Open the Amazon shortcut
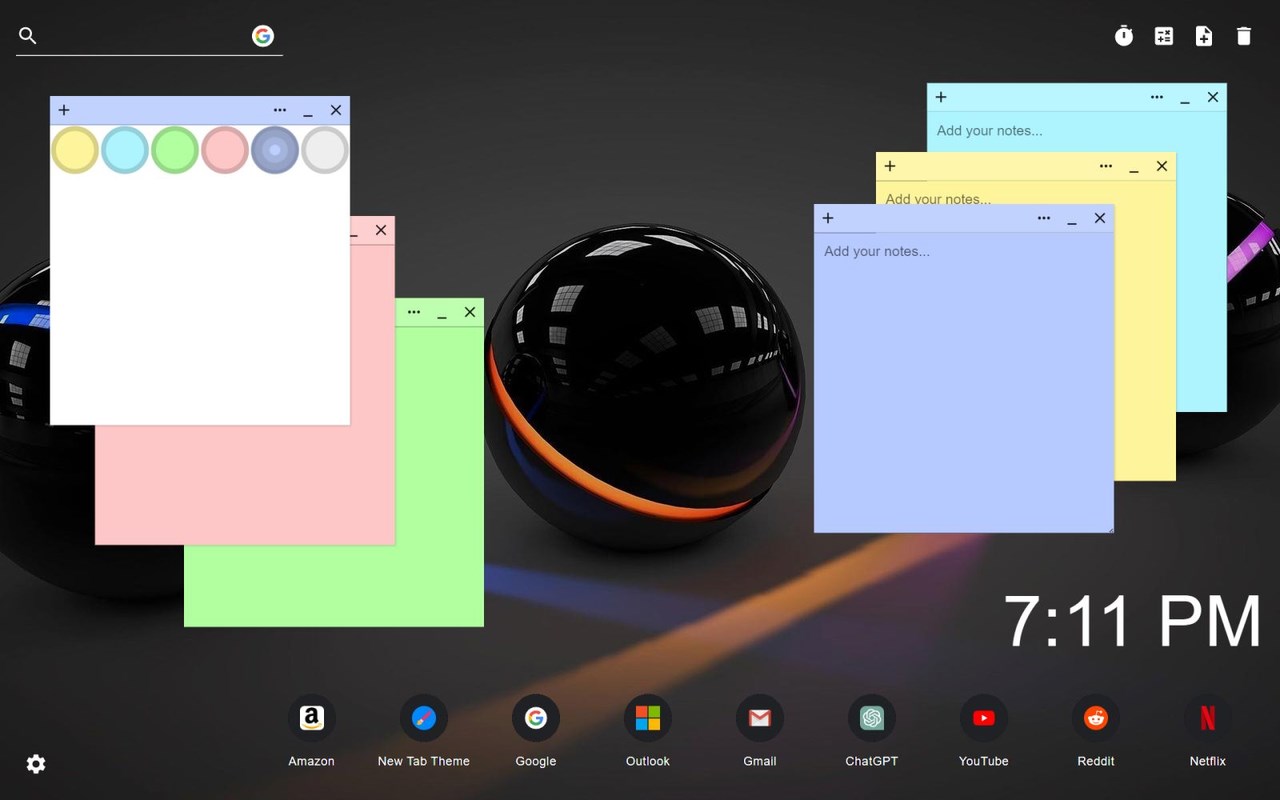This screenshot has height=800, width=1280. (312, 718)
